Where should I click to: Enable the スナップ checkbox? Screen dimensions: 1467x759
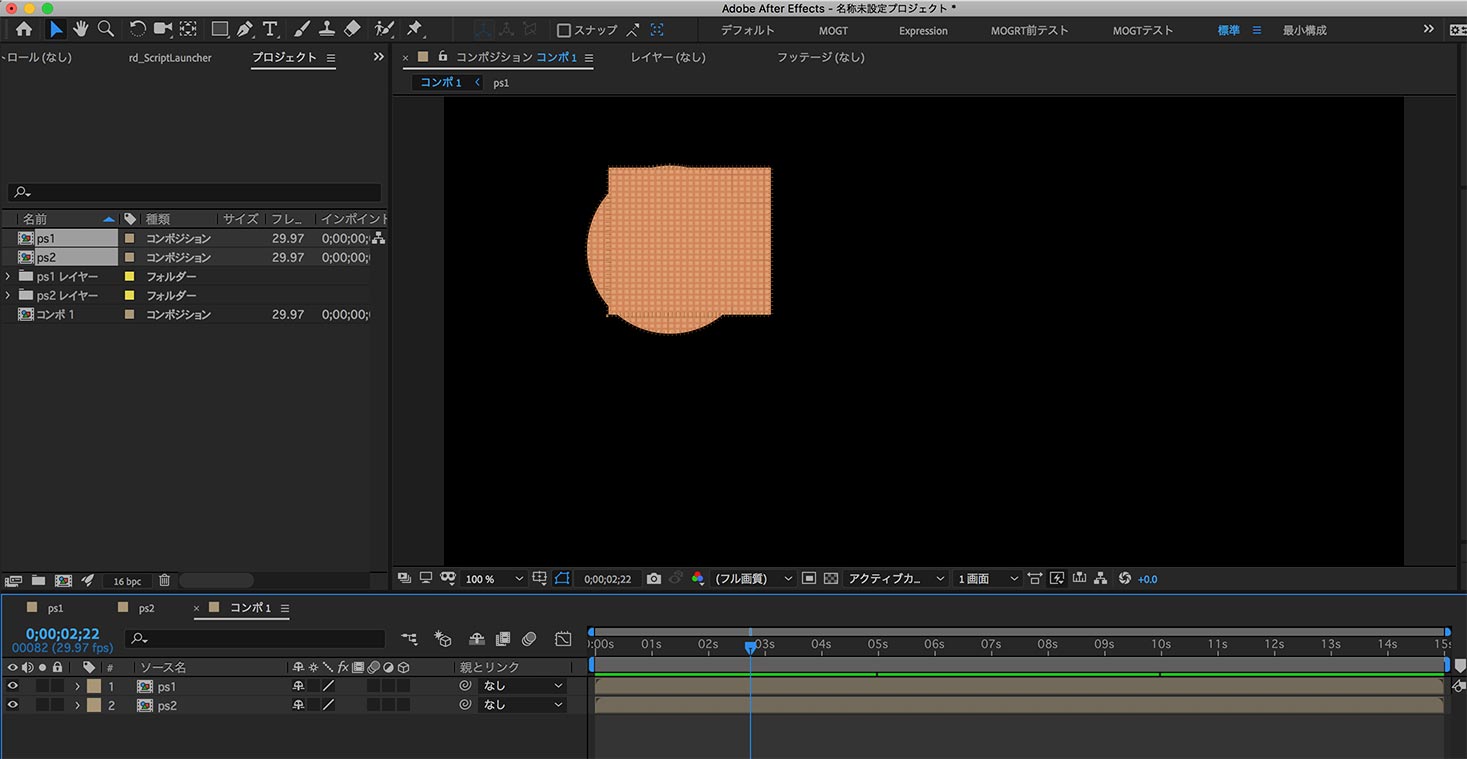pos(564,31)
